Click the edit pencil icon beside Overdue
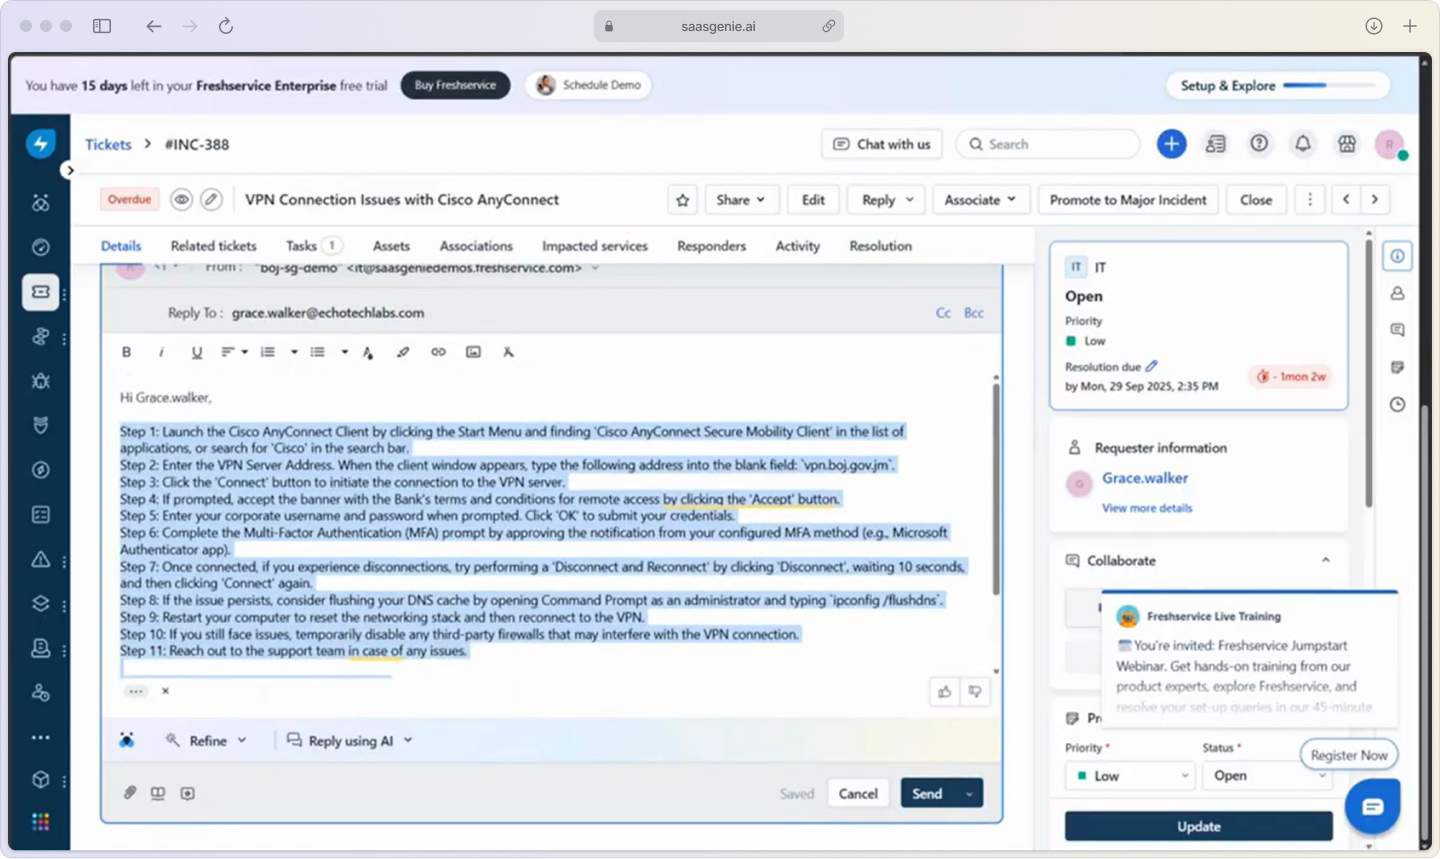This screenshot has height=859, width=1440. 211,200
